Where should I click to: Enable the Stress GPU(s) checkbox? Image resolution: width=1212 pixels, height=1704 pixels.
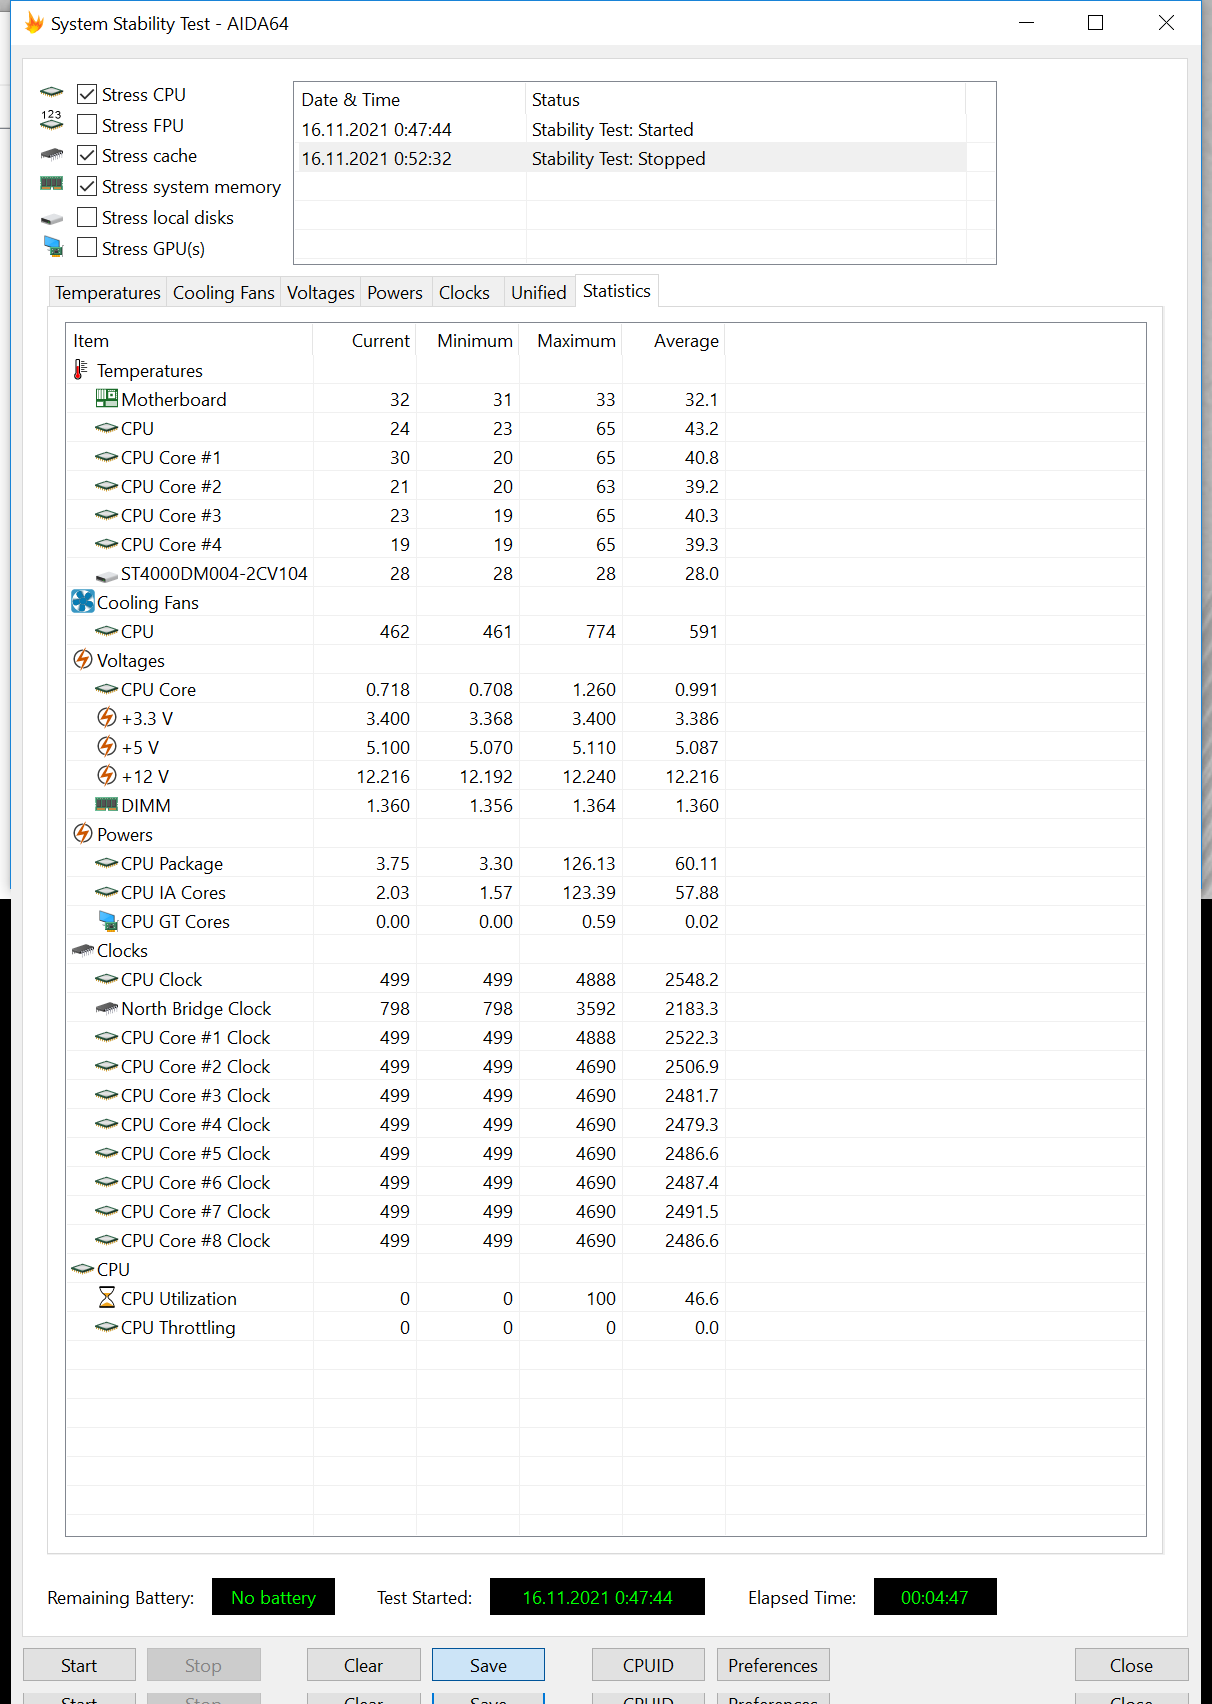tap(87, 248)
